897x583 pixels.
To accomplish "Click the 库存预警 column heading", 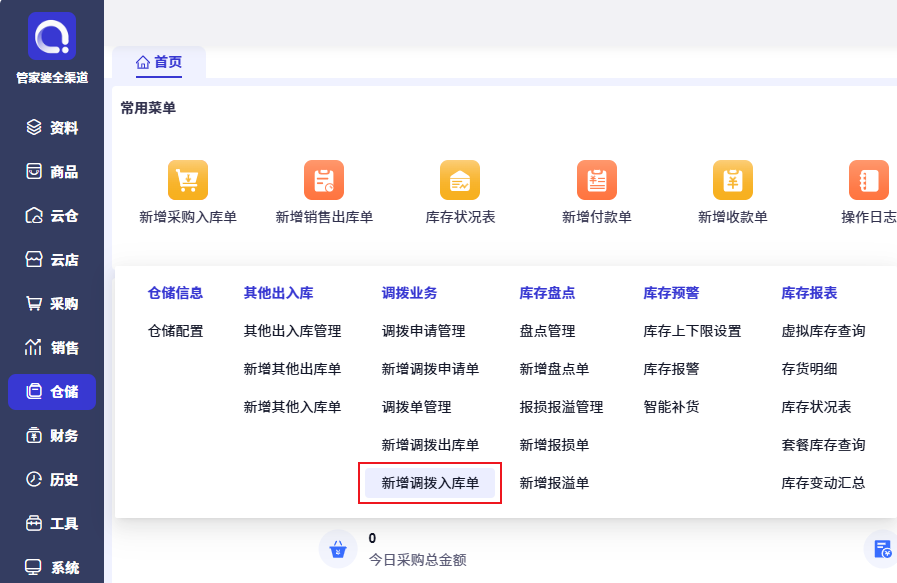I will pos(672,294).
